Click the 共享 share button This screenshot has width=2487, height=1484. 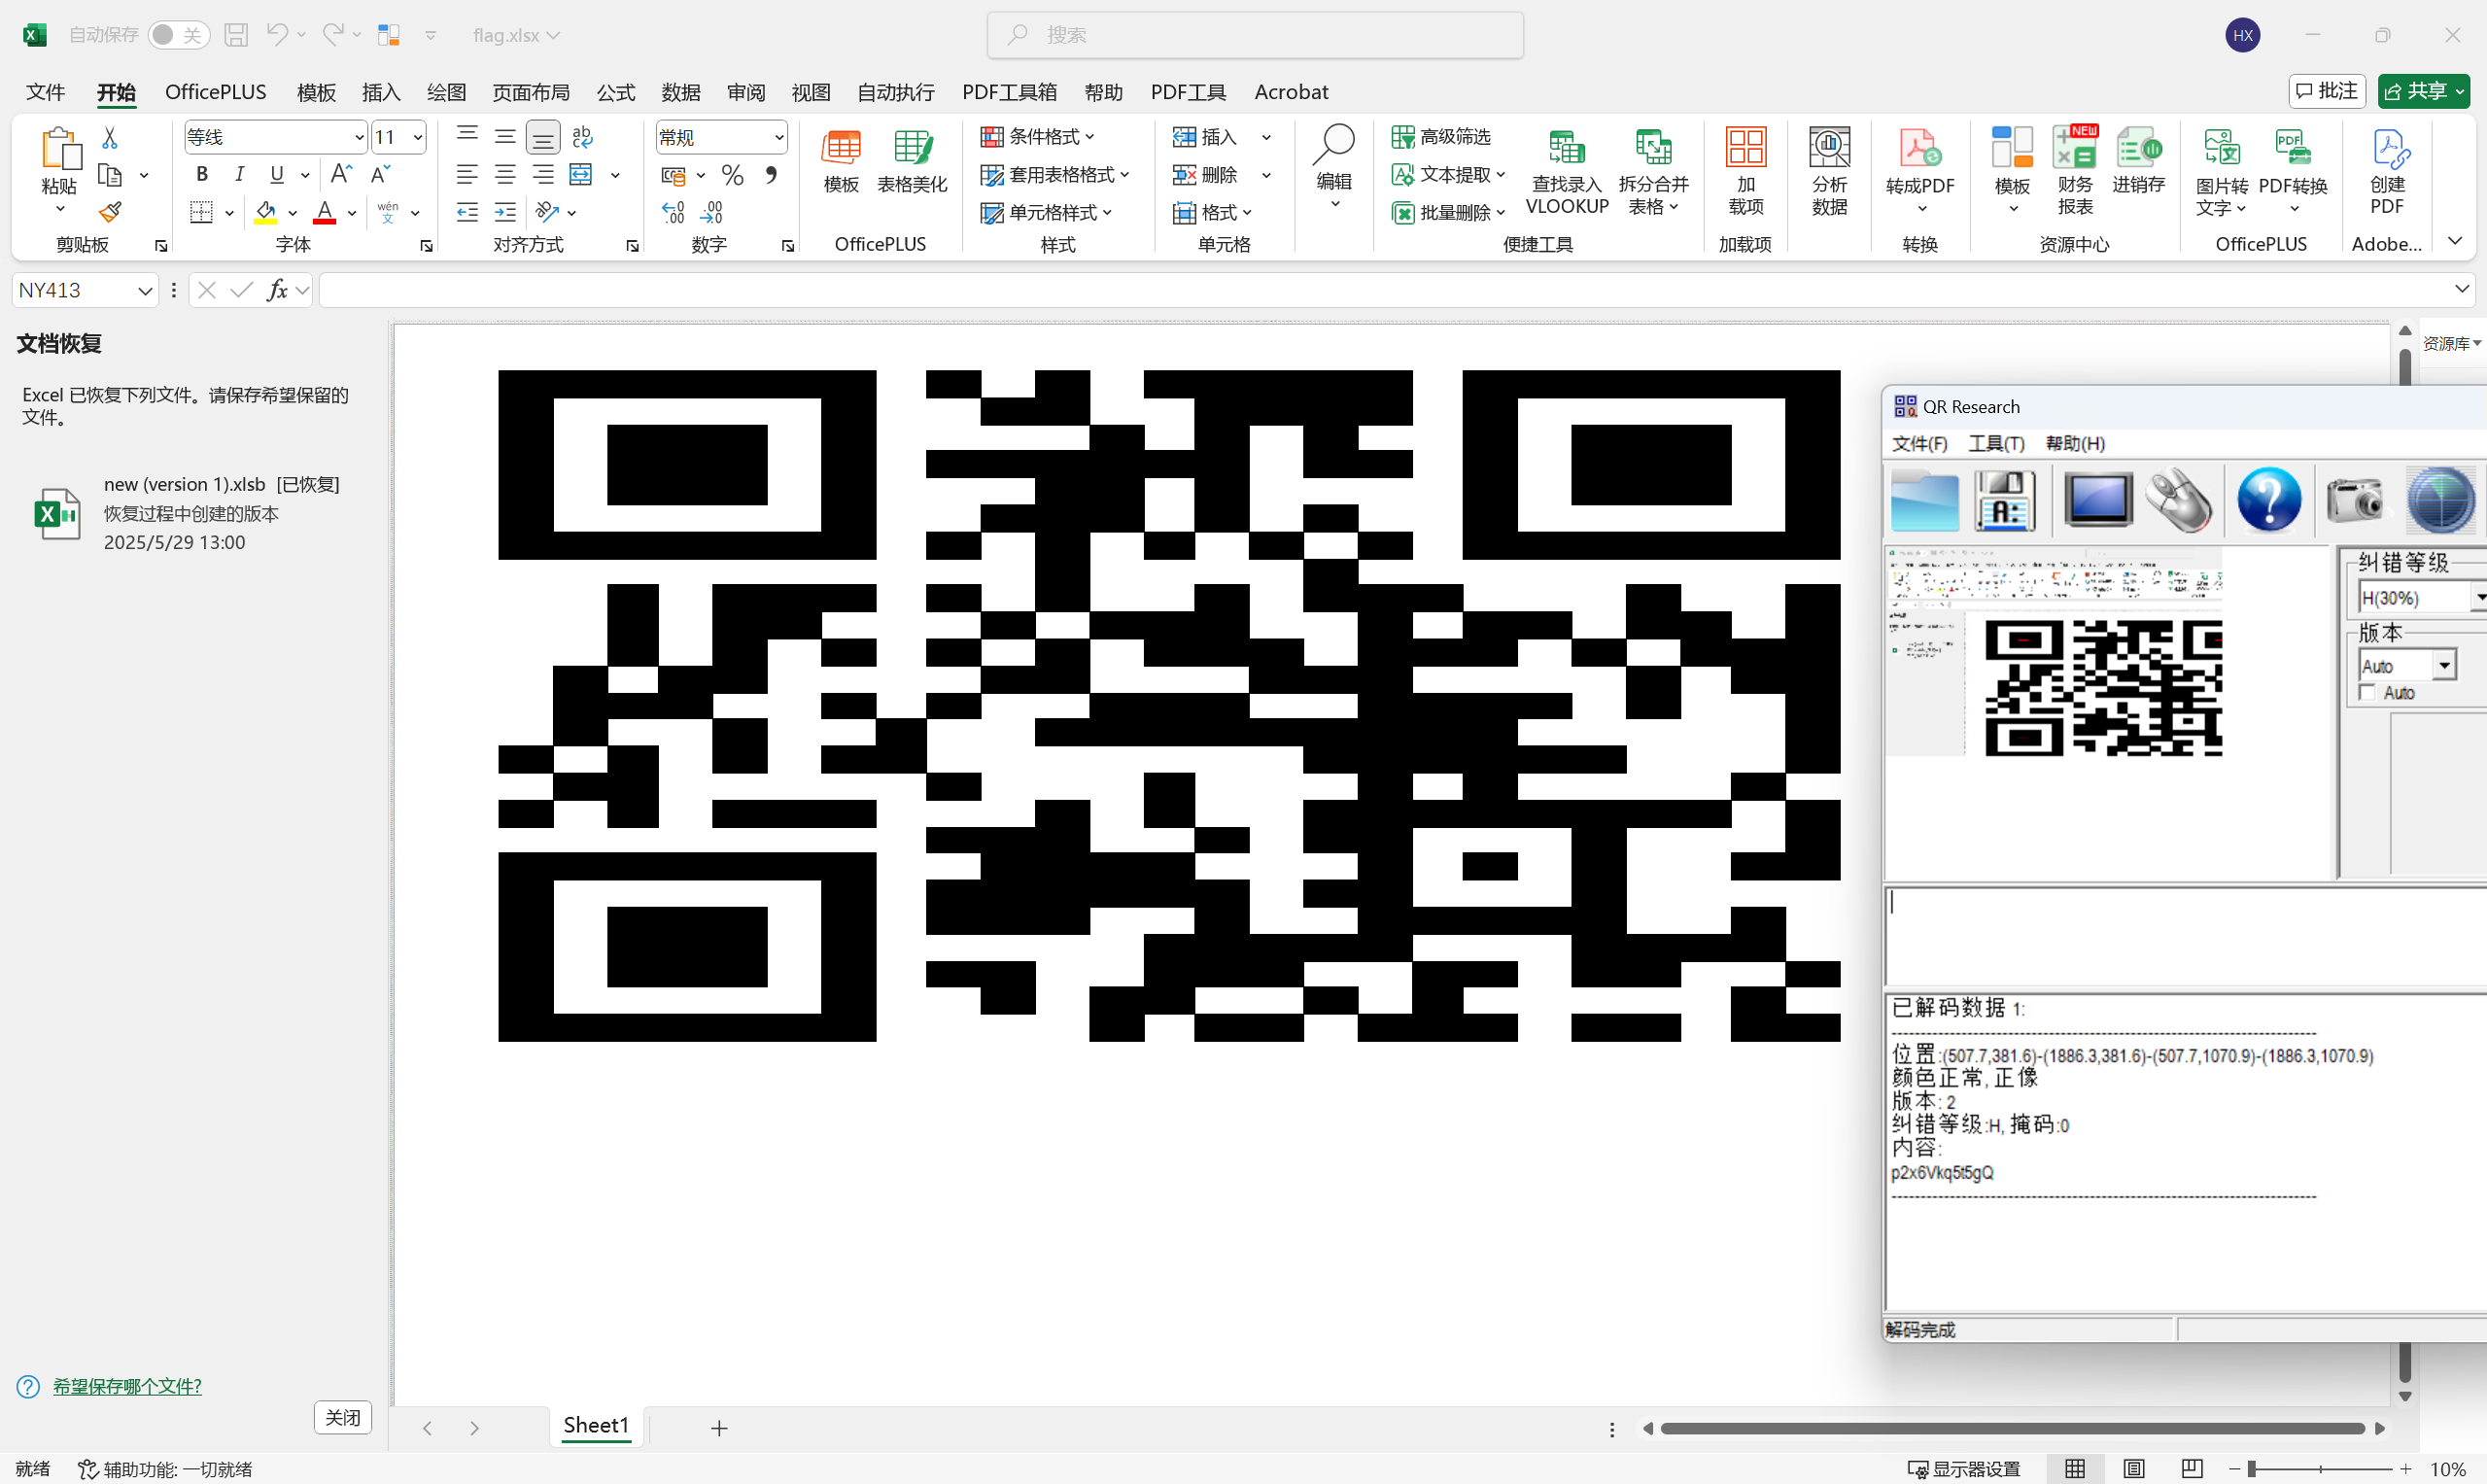click(x=2424, y=91)
